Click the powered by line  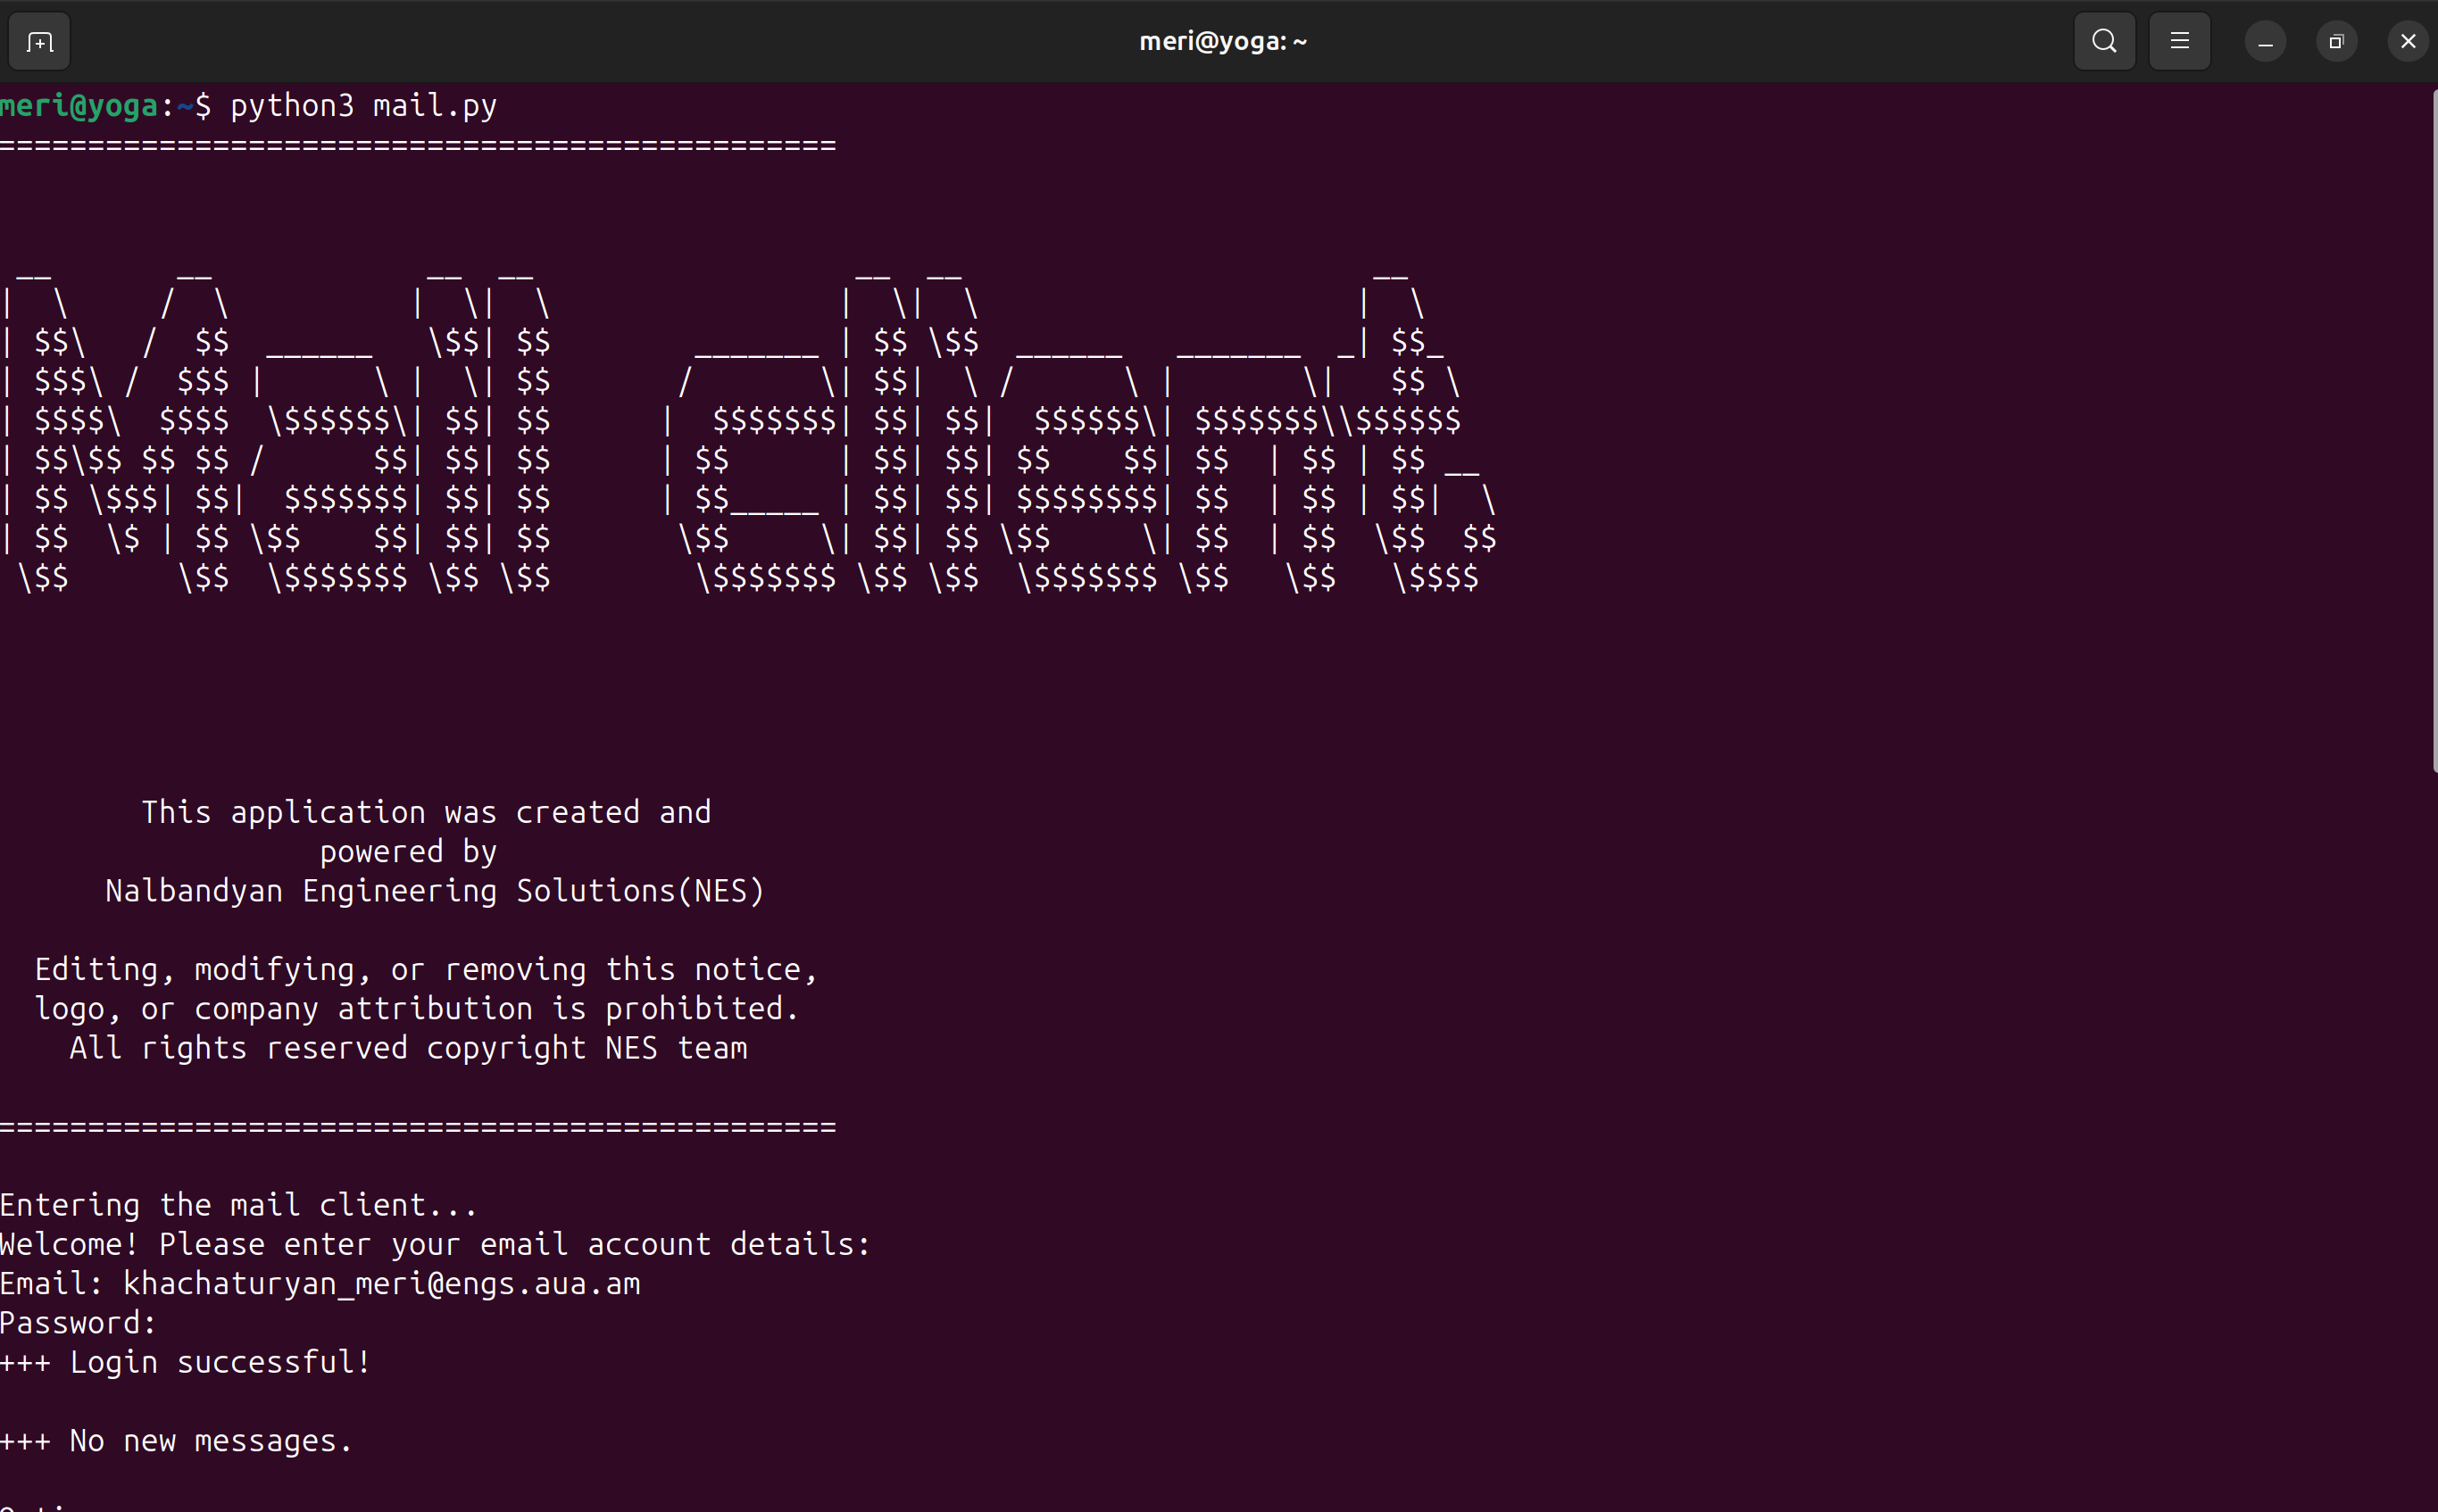[x=408, y=852]
